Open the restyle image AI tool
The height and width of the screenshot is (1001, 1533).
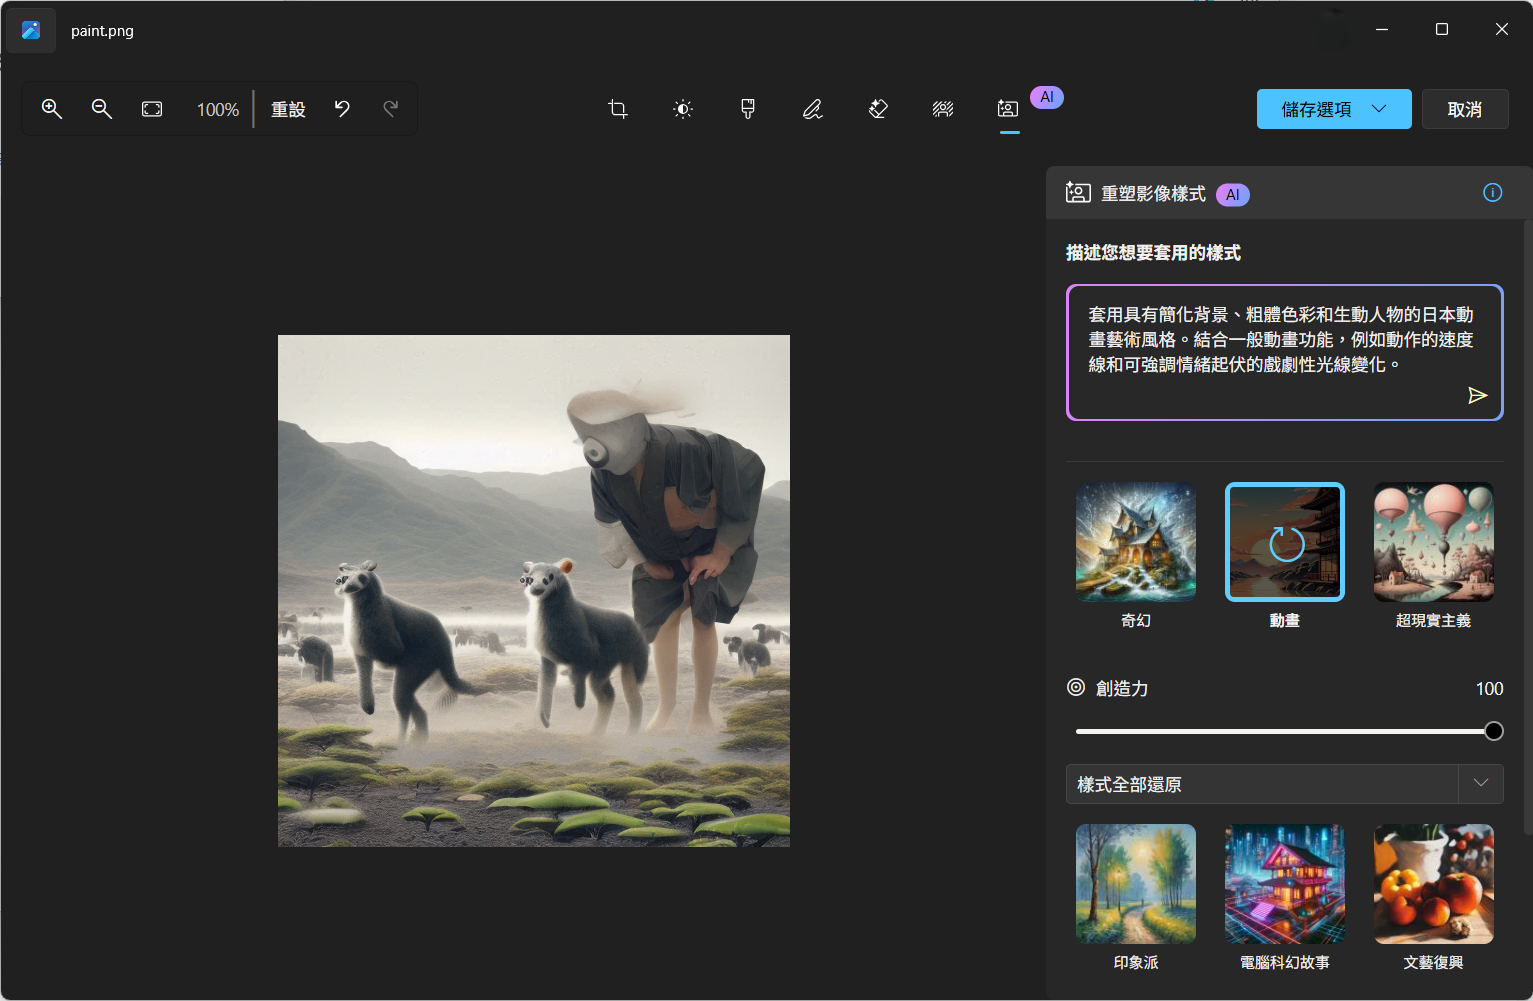[x=1008, y=109]
